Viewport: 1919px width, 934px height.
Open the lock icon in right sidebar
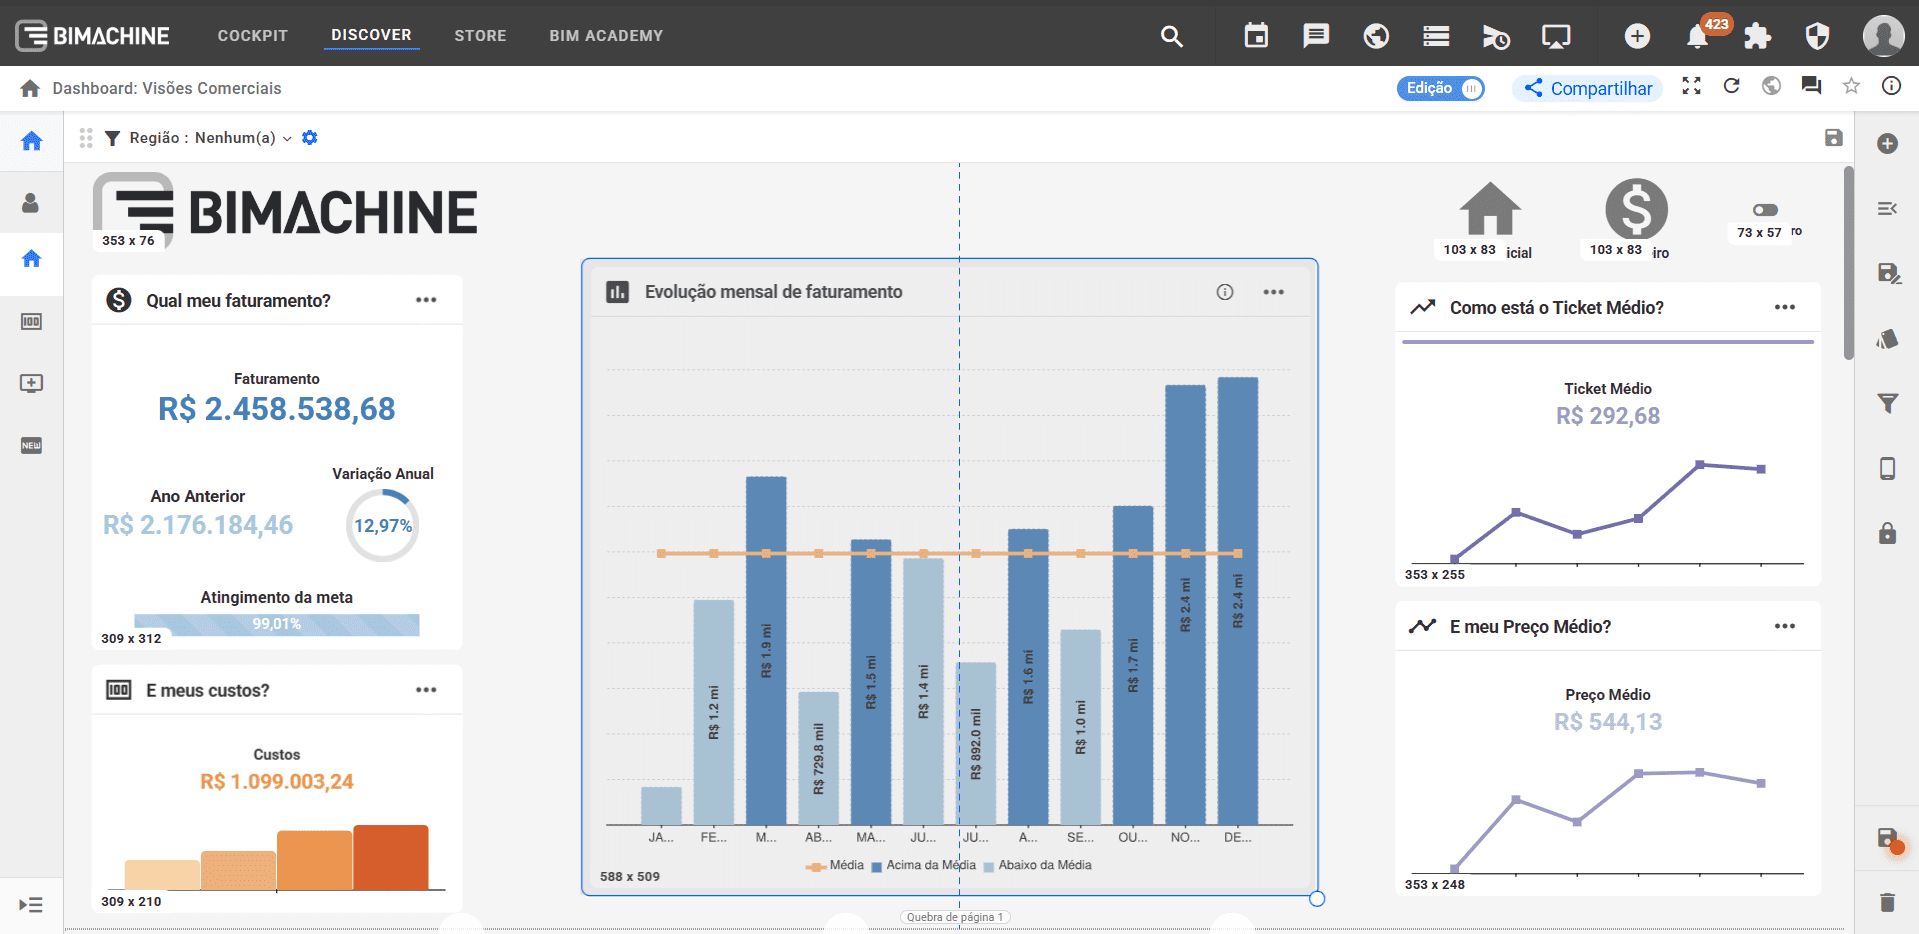pyautogui.click(x=1887, y=533)
